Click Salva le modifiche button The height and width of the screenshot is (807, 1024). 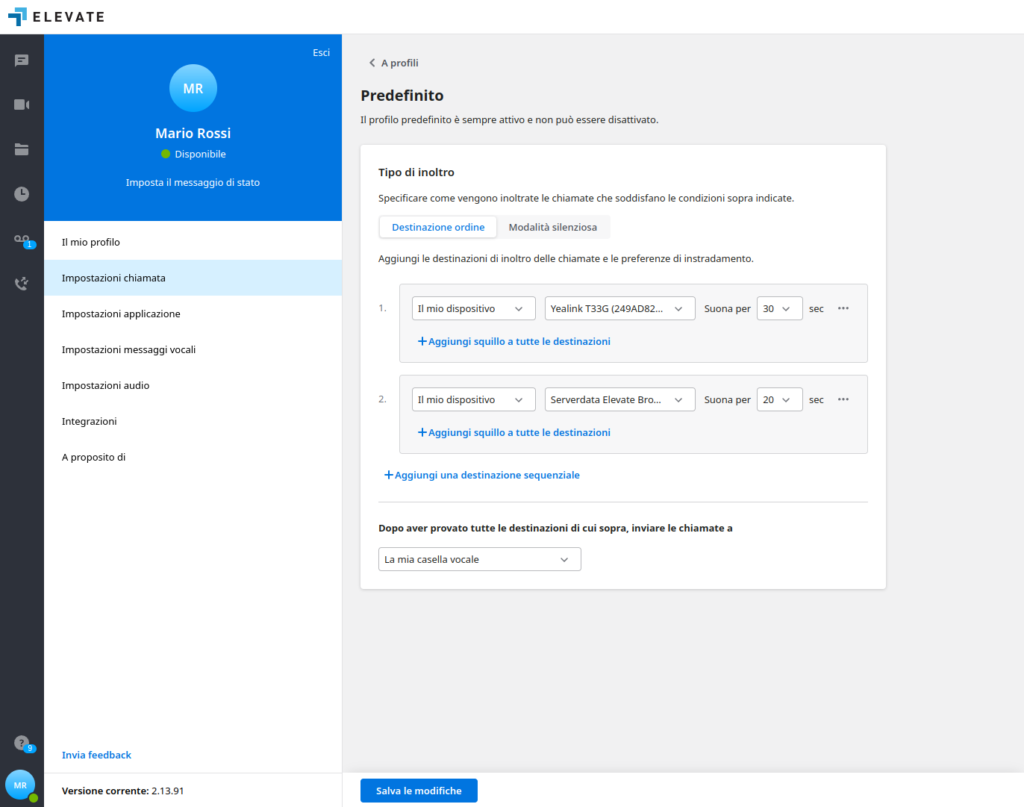(x=419, y=791)
